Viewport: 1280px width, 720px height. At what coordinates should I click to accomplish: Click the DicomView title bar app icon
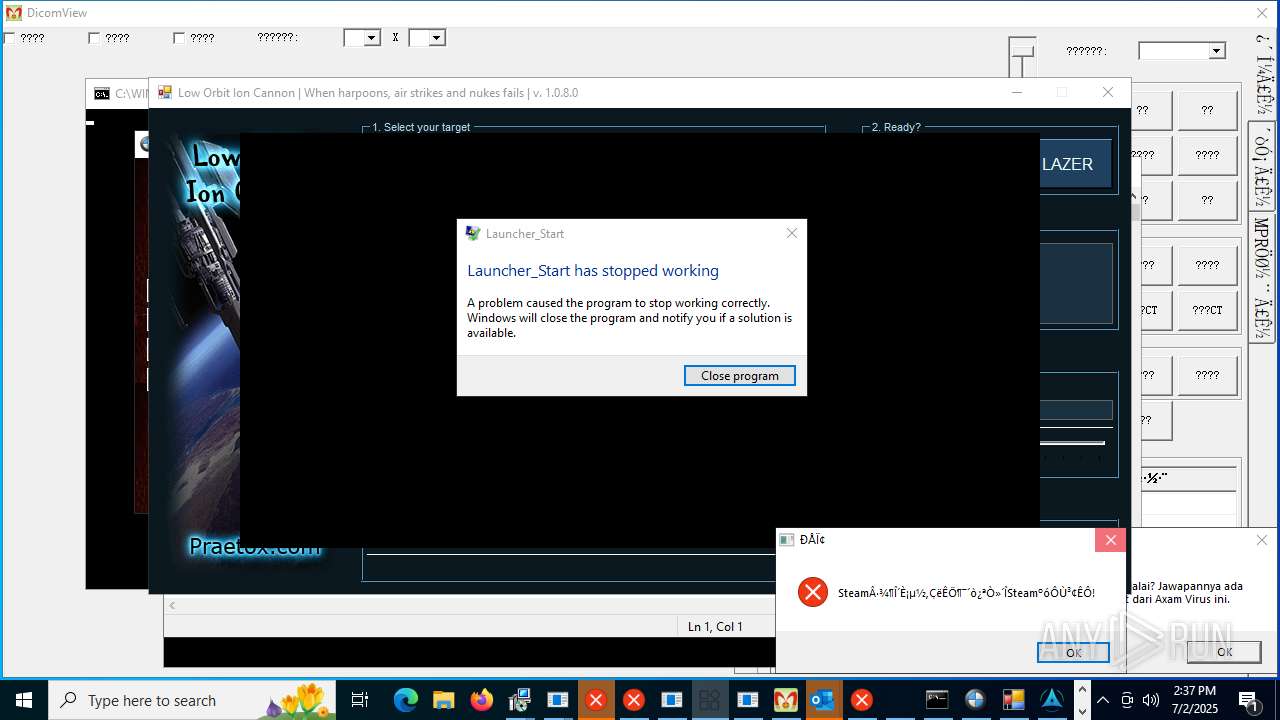(14, 13)
